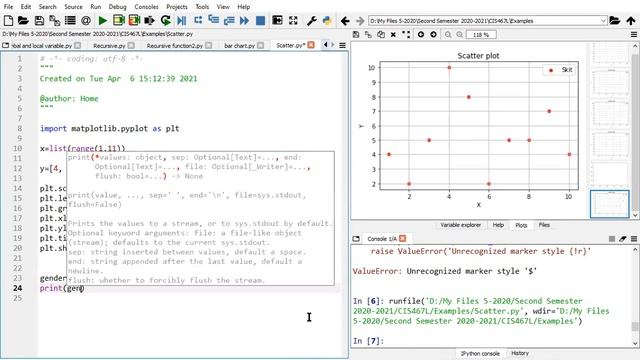
Task: Open the Debug menu
Action: pyautogui.click(x=117, y=7)
